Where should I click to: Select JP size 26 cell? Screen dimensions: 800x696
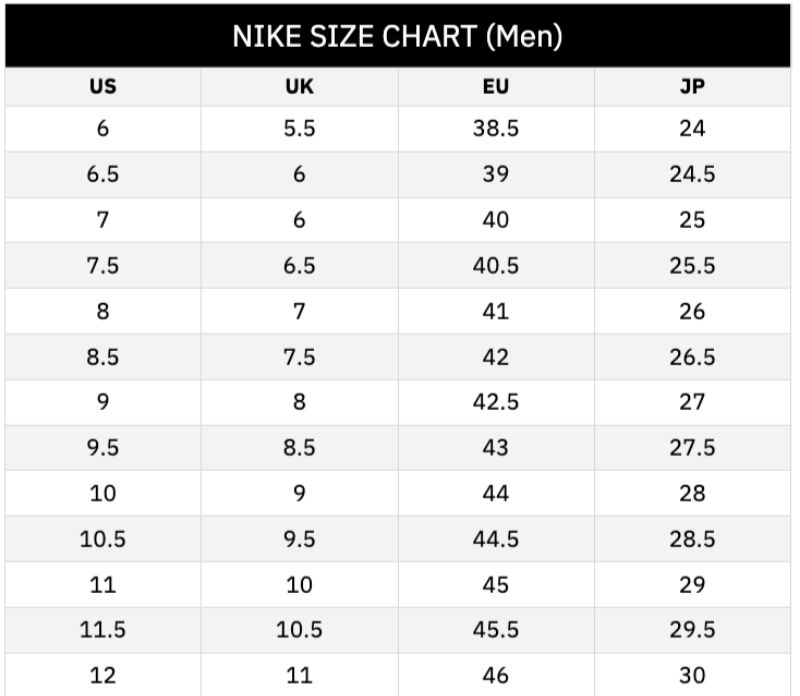[692, 311]
